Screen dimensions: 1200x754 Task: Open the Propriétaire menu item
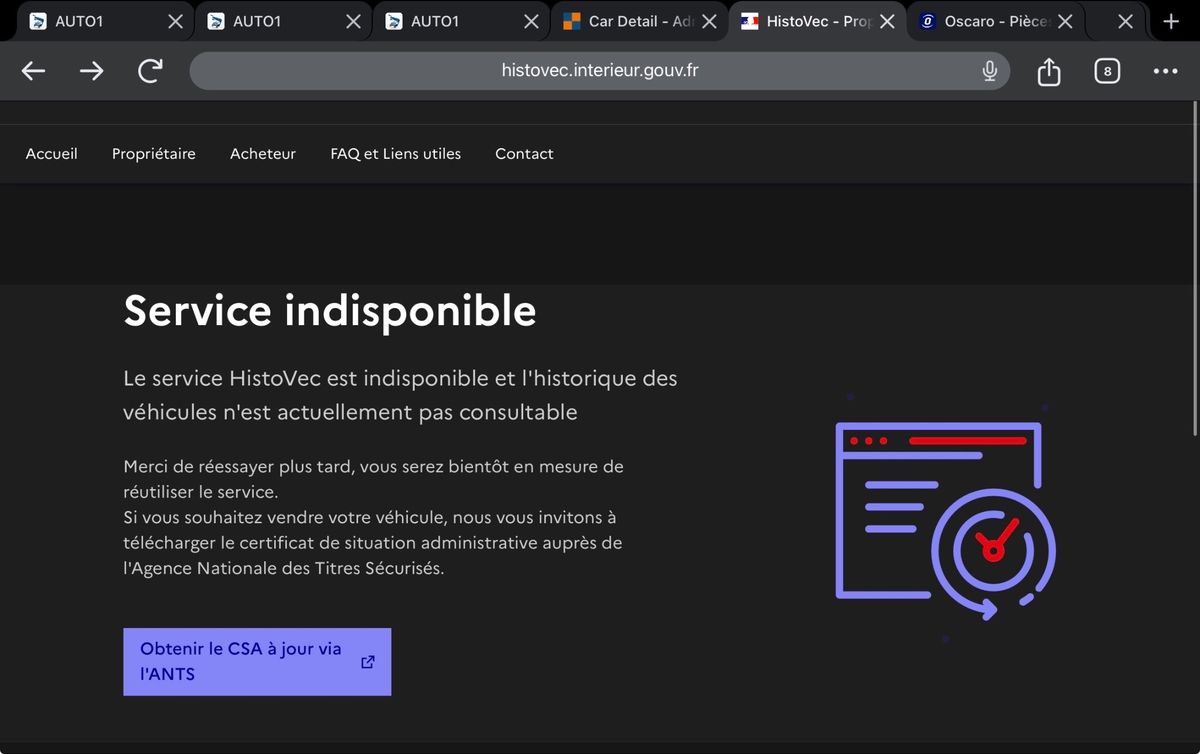click(x=154, y=154)
